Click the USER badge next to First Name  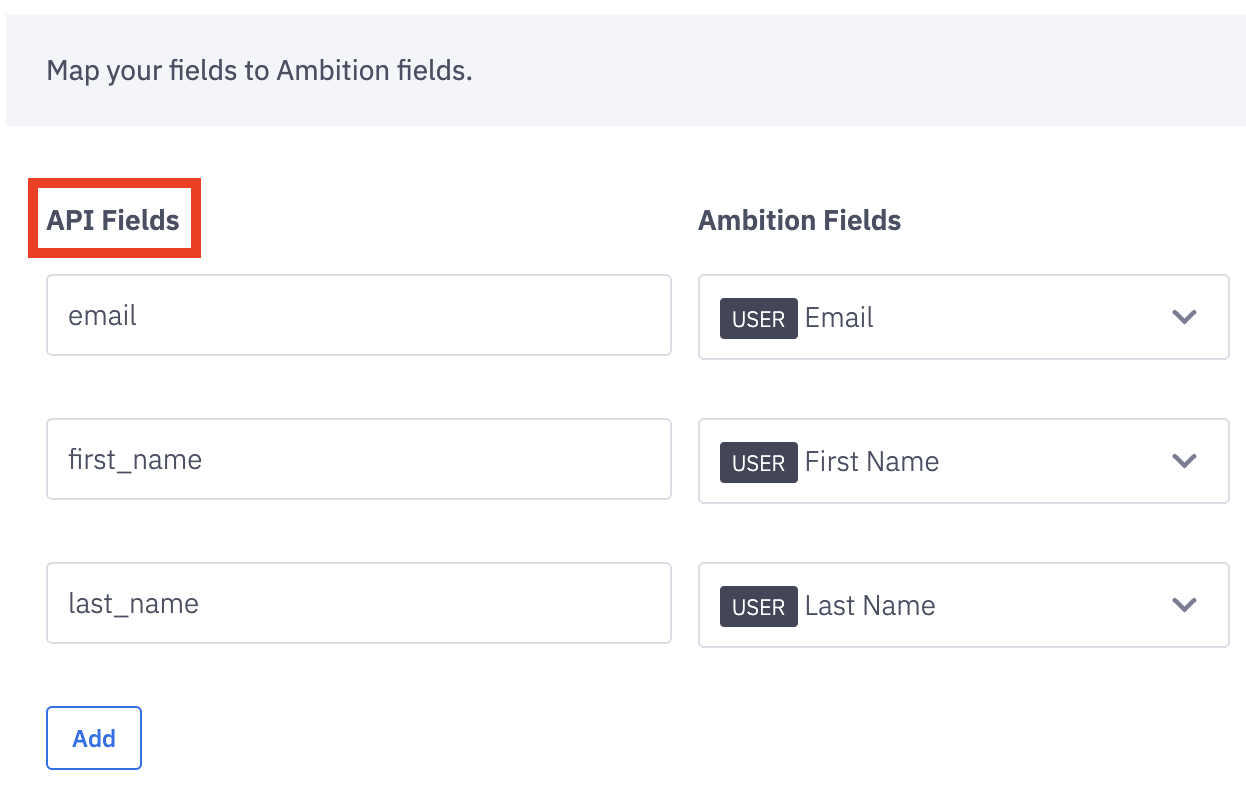pos(758,463)
